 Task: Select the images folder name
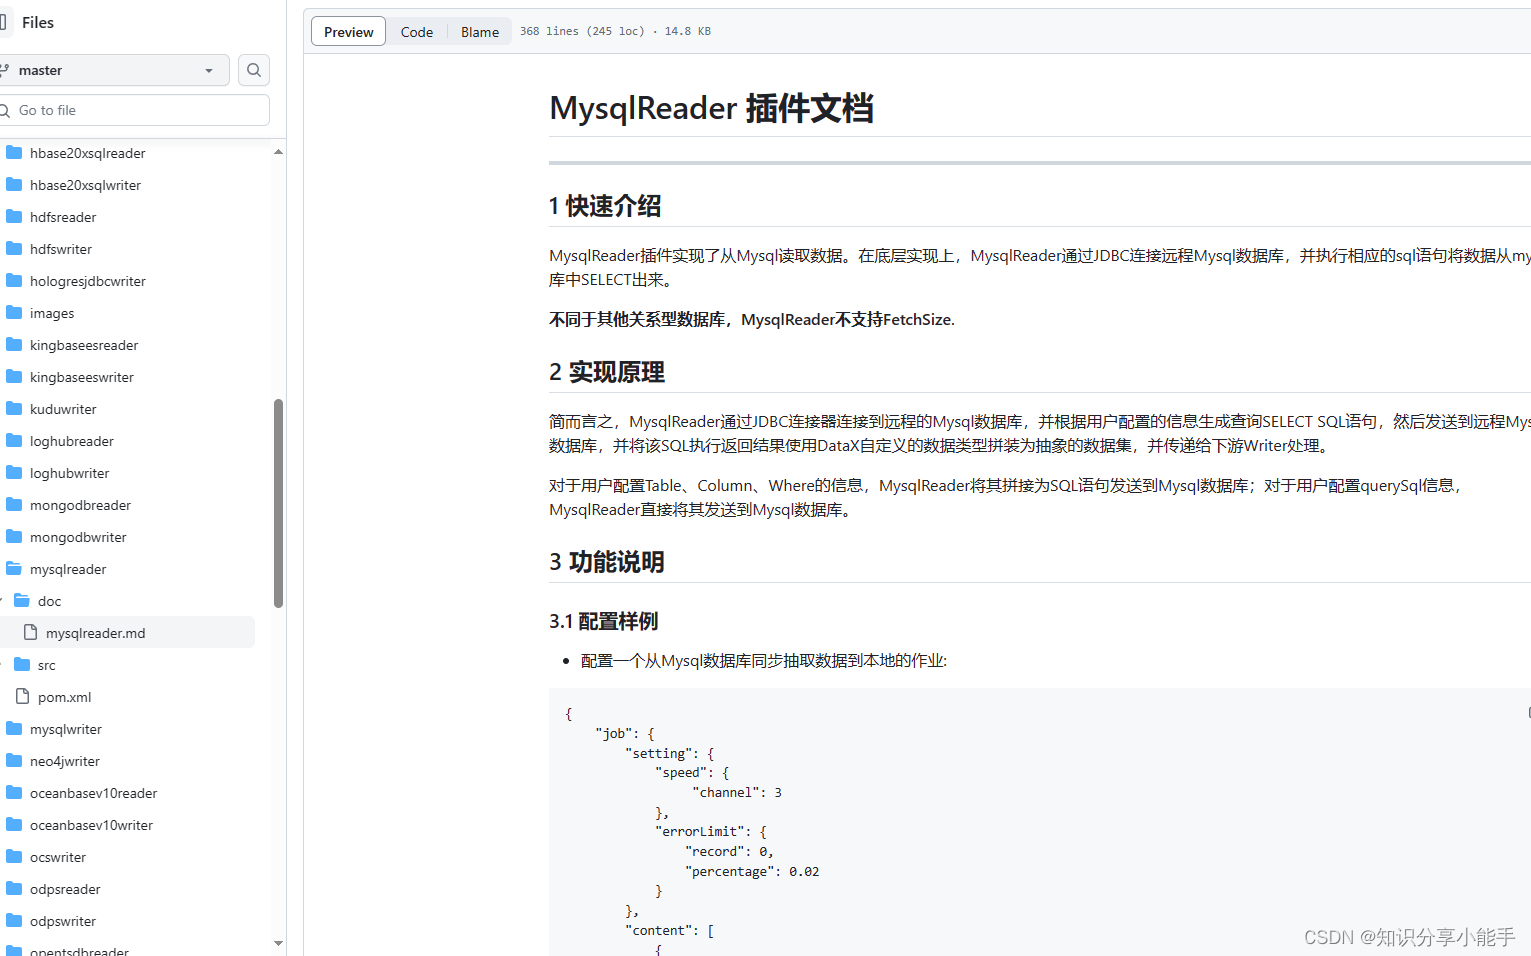click(x=52, y=313)
